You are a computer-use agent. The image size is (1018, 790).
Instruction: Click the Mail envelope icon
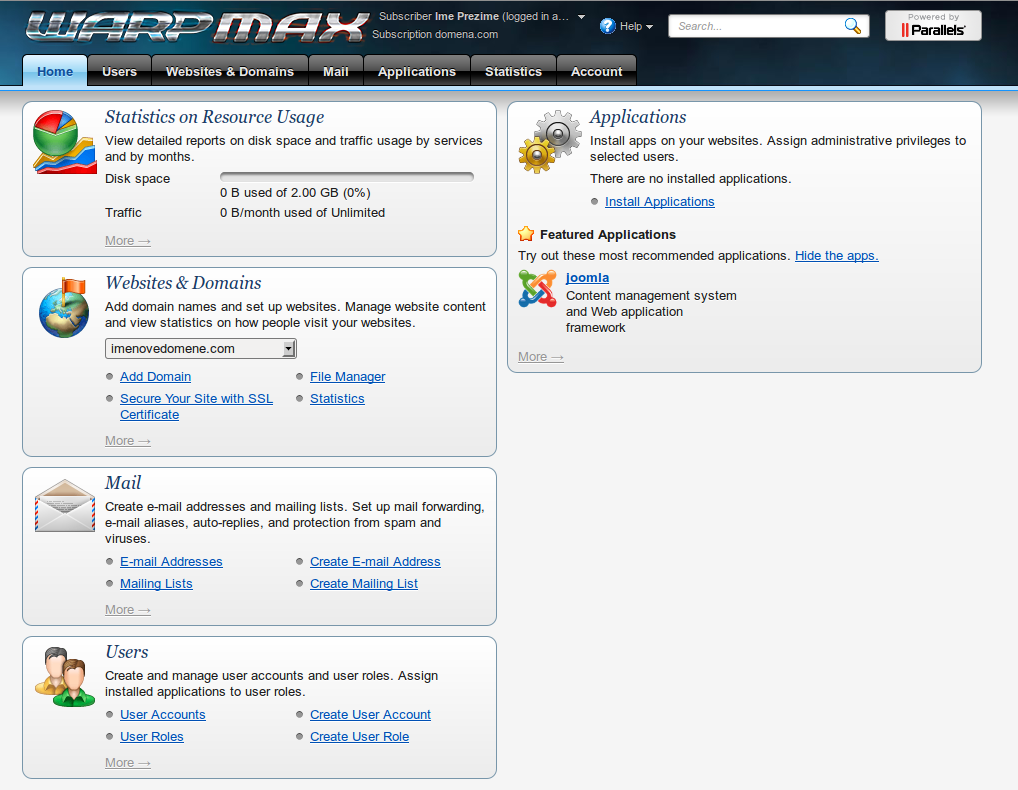click(64, 506)
